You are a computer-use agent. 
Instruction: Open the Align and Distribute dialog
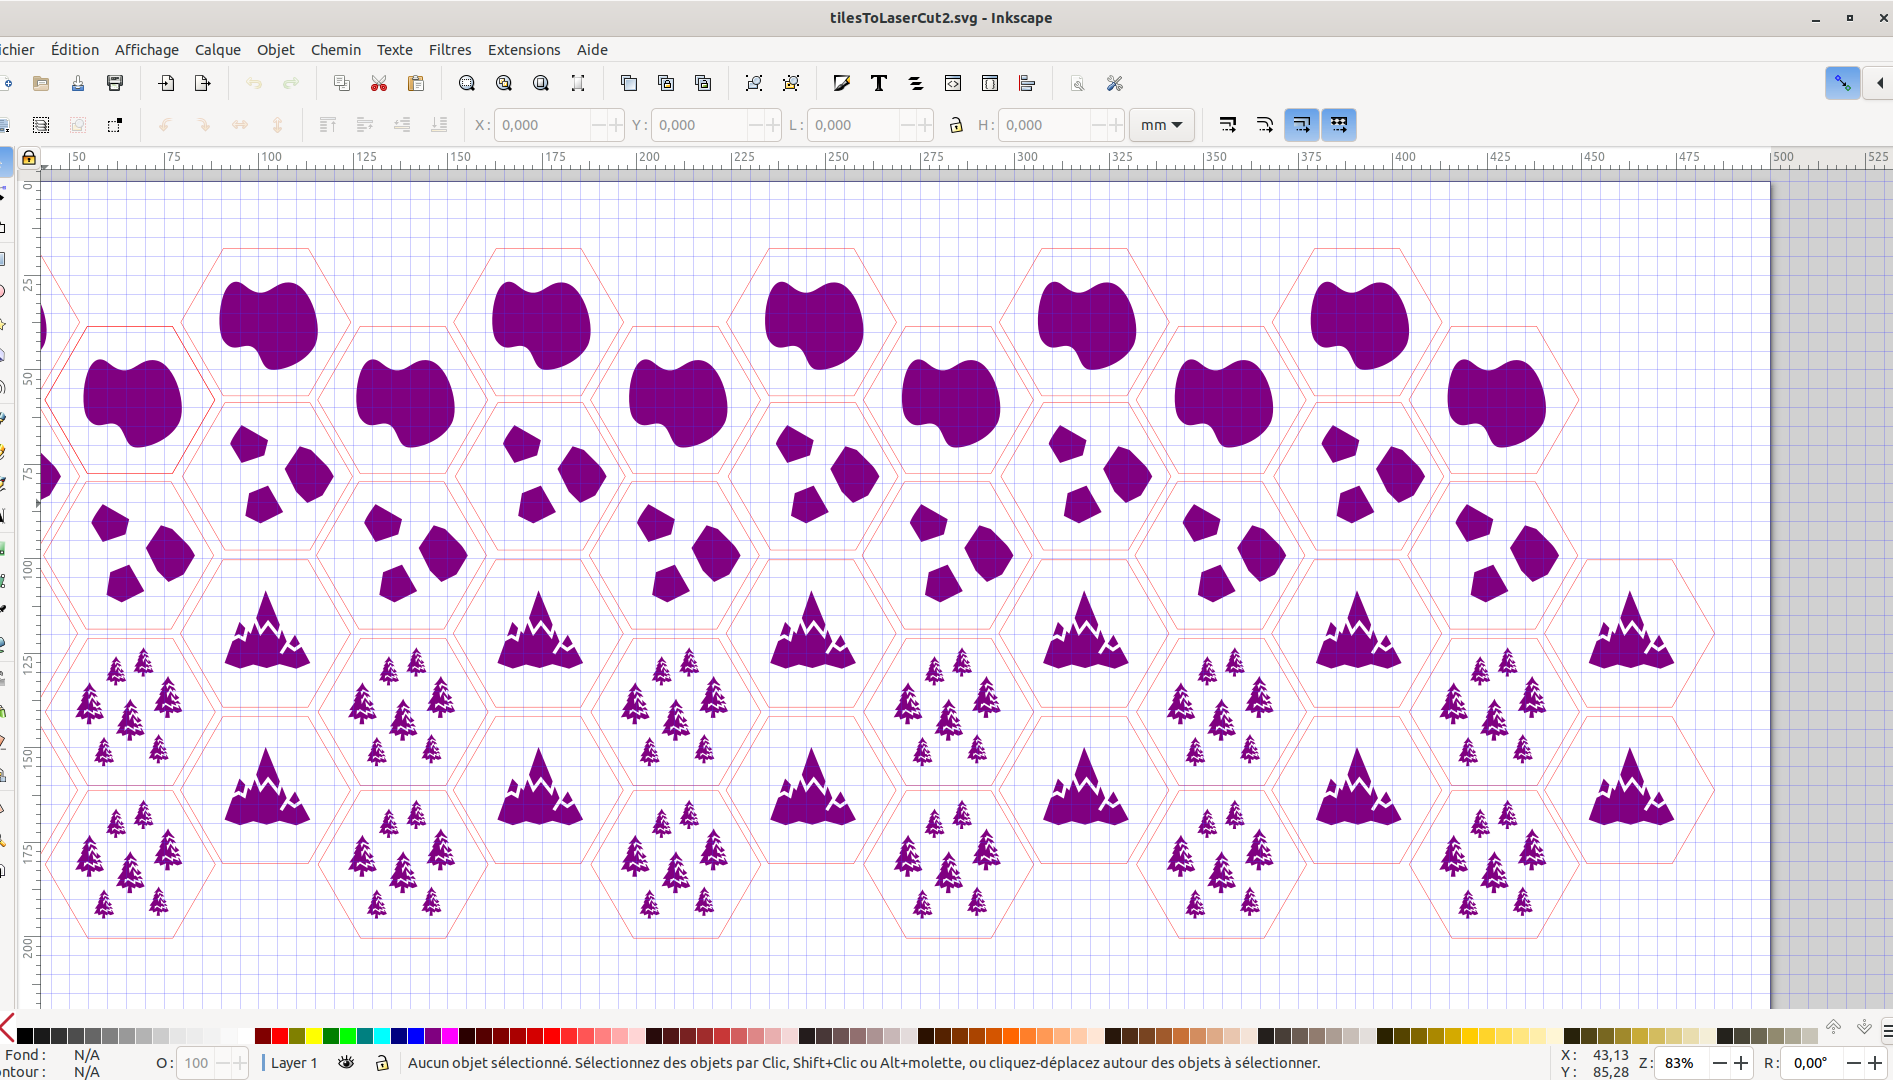1027,83
